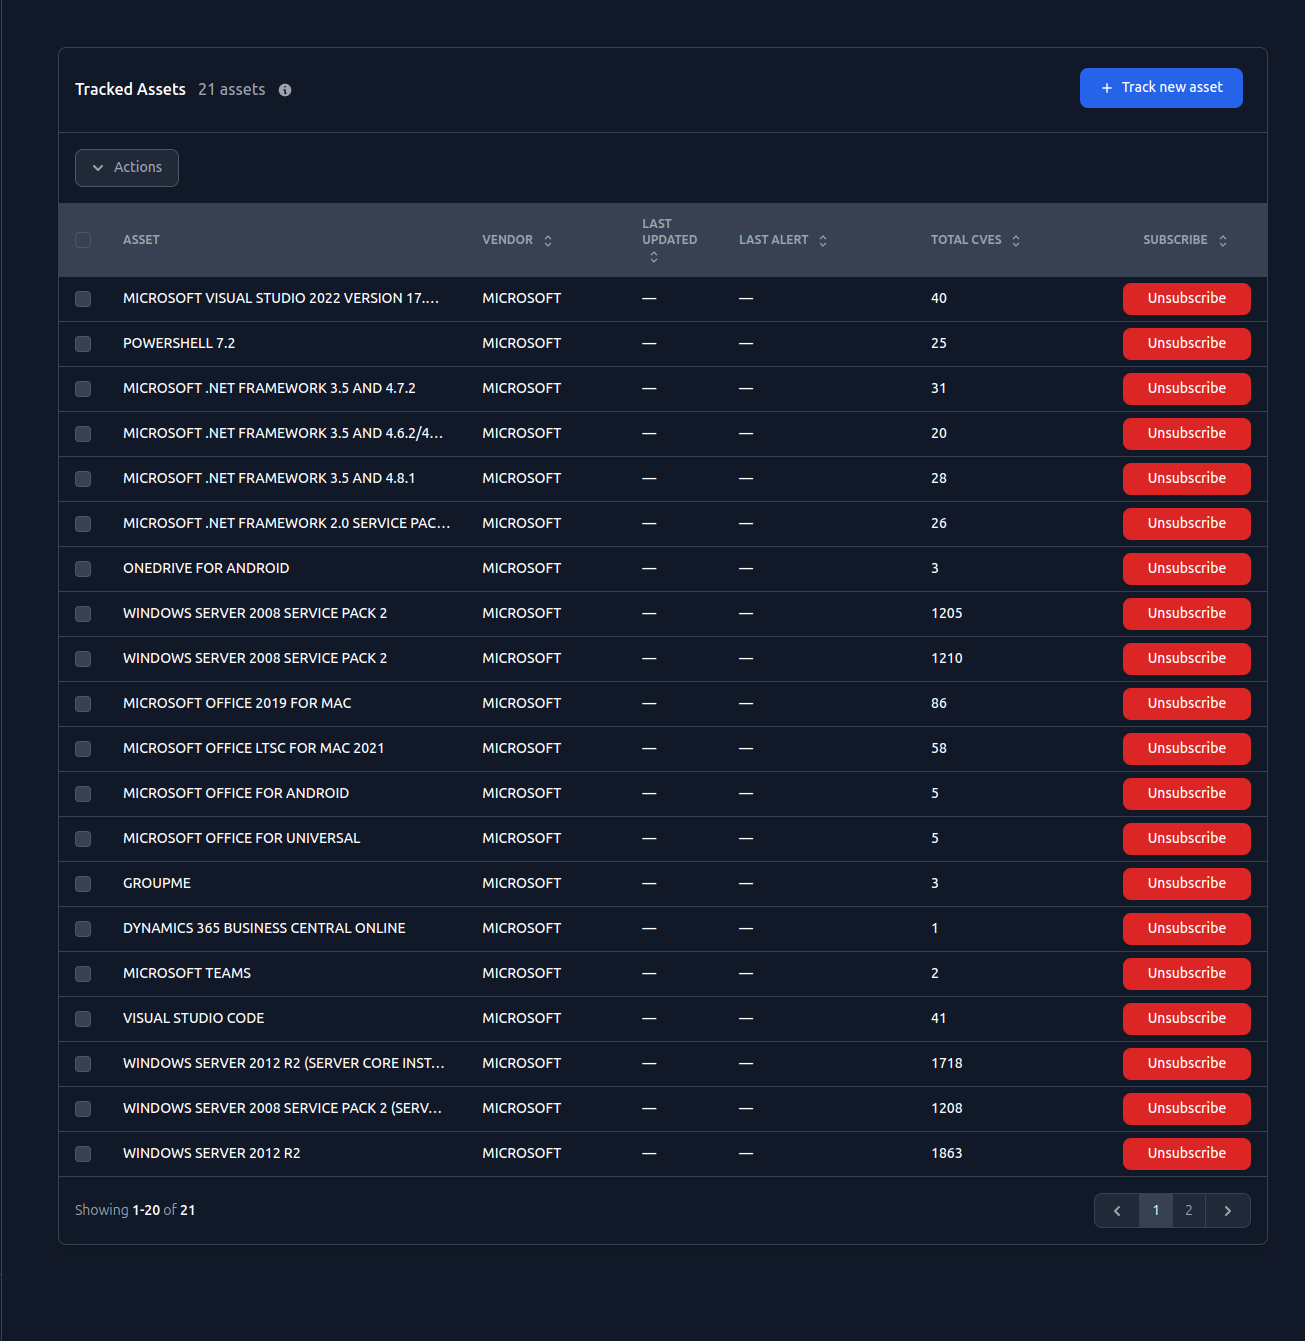Click the 1205 total CVEs value
This screenshot has height=1341, width=1305.
click(946, 613)
